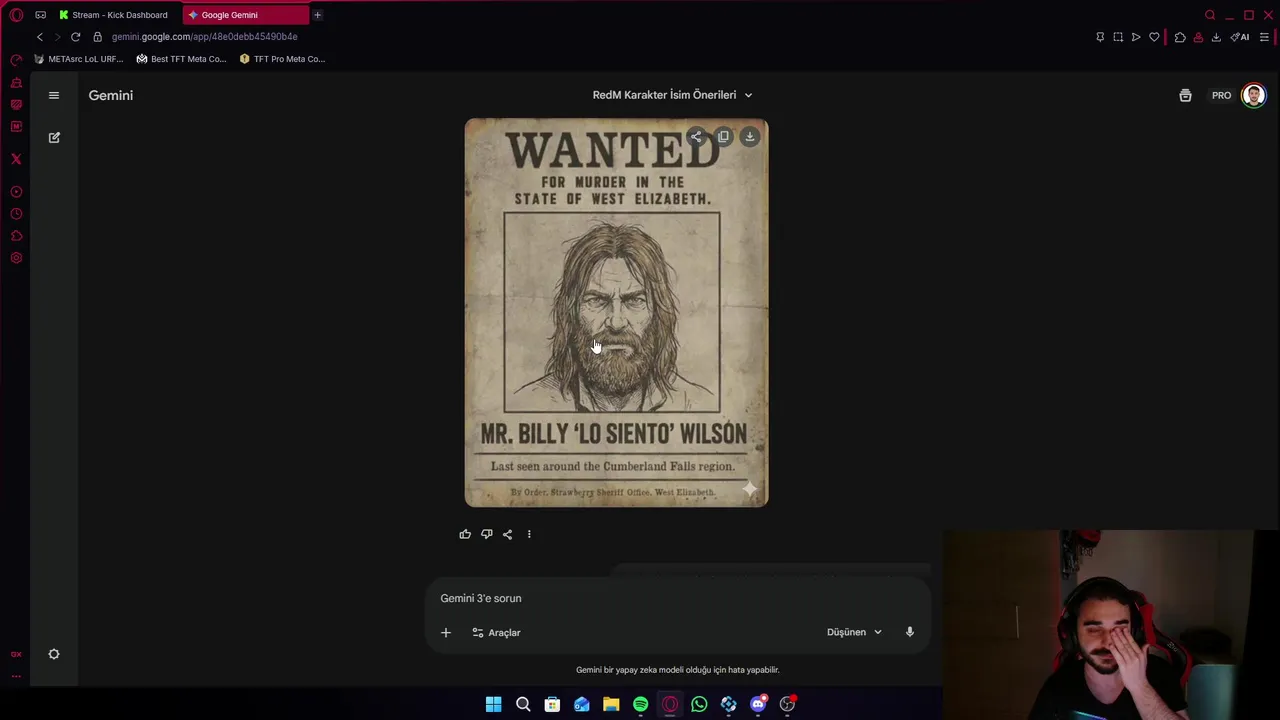Start a new chat with the pencil icon
Viewport: 1280px width, 720px height.
54,137
